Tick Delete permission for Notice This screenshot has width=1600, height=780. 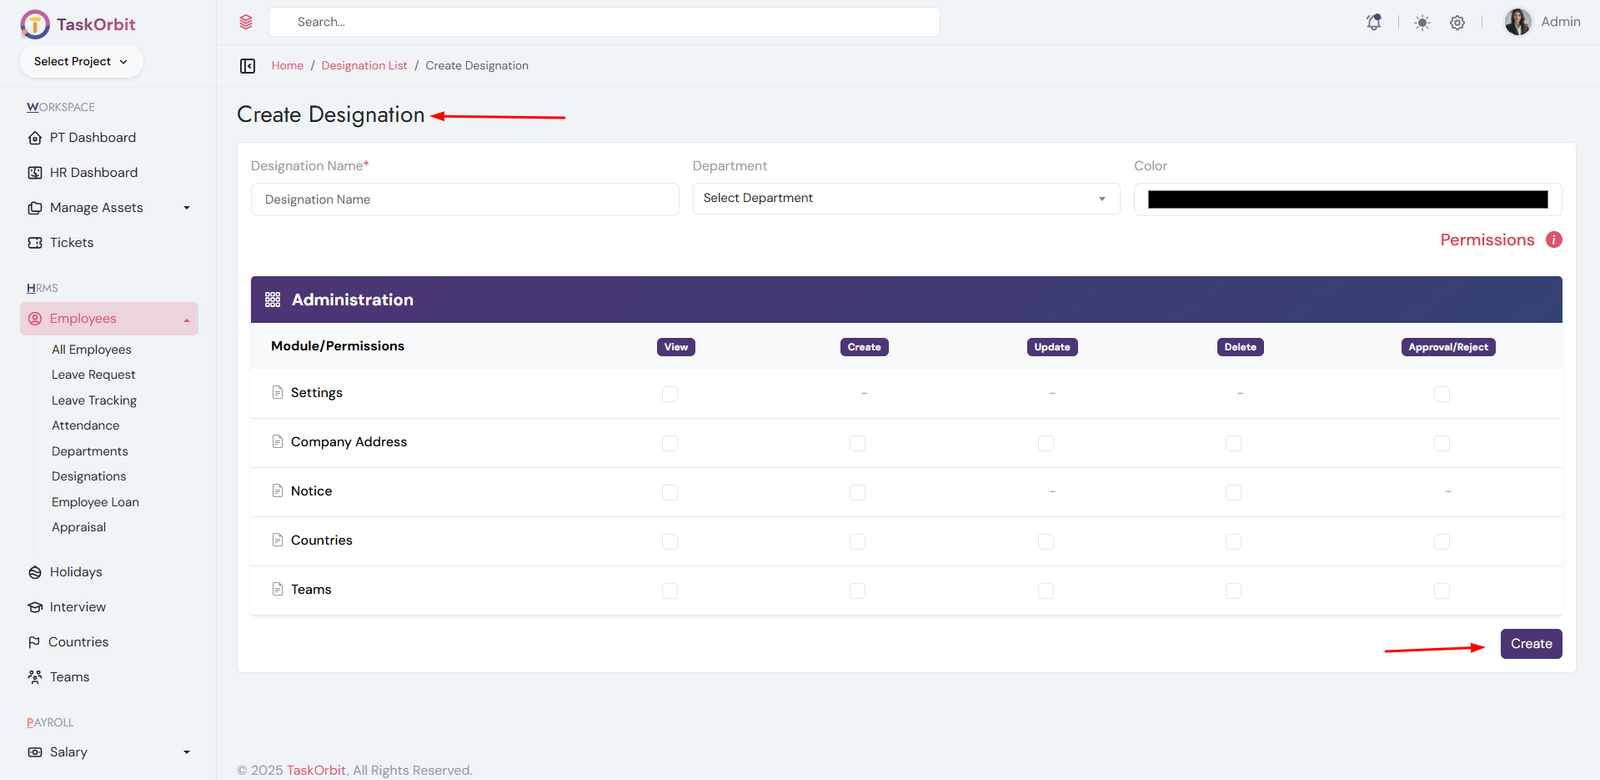(x=1233, y=492)
